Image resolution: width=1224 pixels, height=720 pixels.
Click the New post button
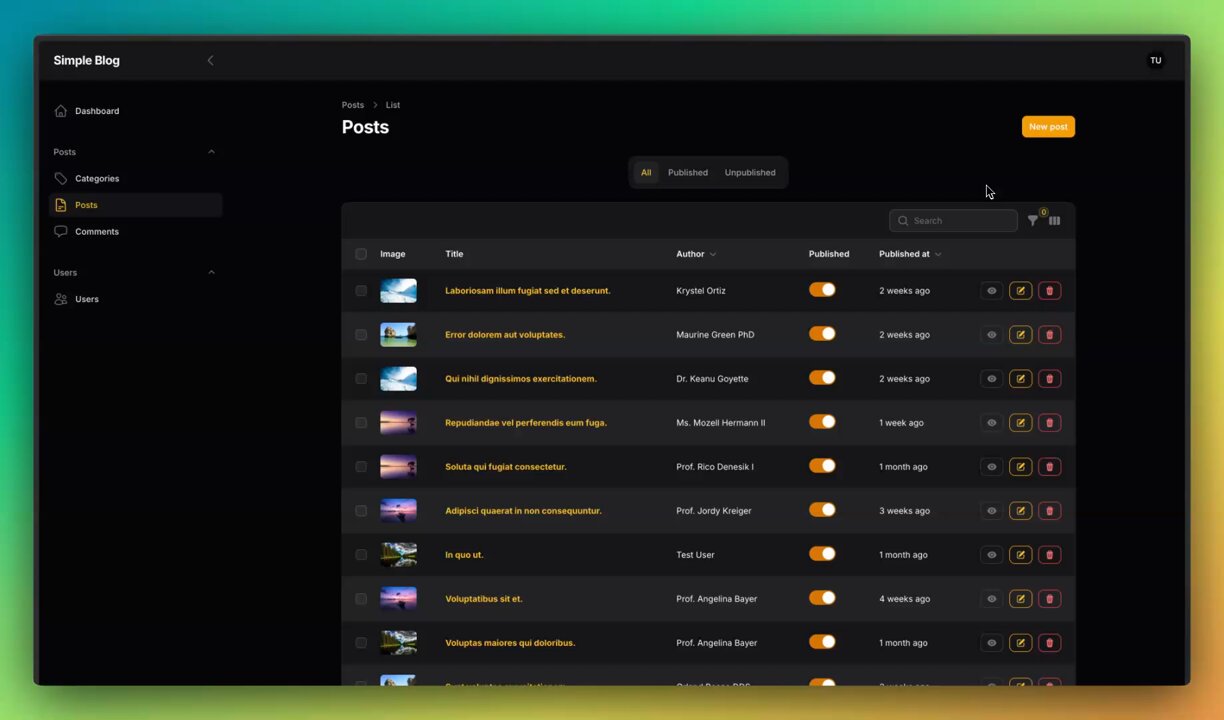pos(1047,127)
